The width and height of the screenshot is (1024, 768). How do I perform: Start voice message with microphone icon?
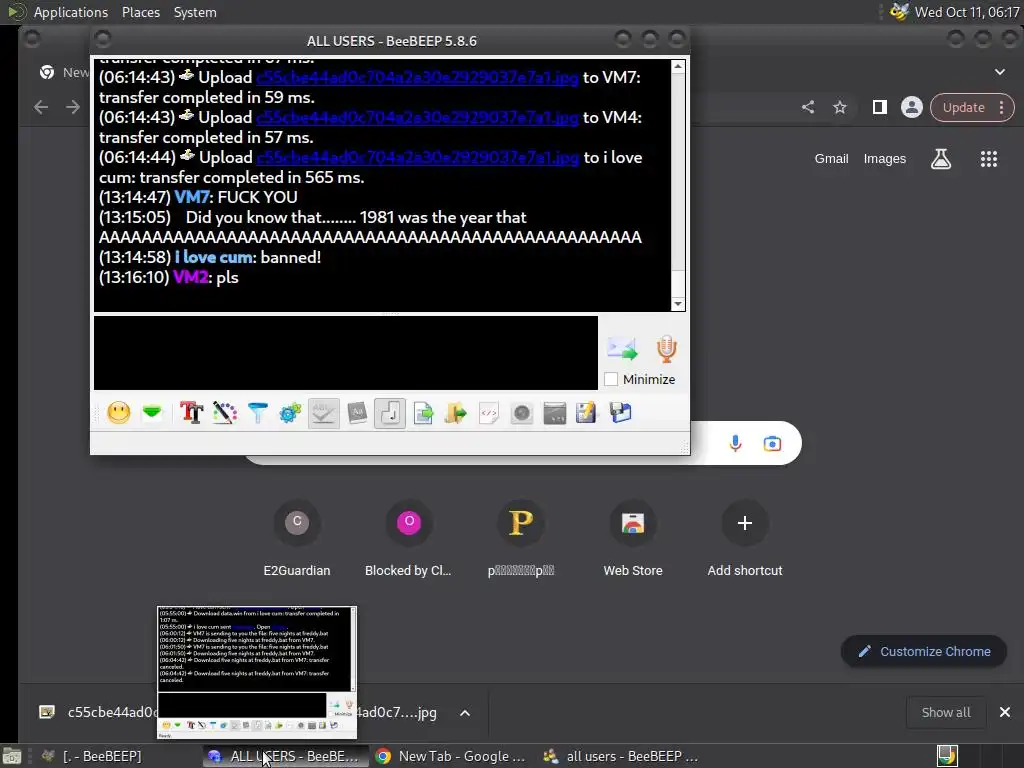[x=666, y=349]
